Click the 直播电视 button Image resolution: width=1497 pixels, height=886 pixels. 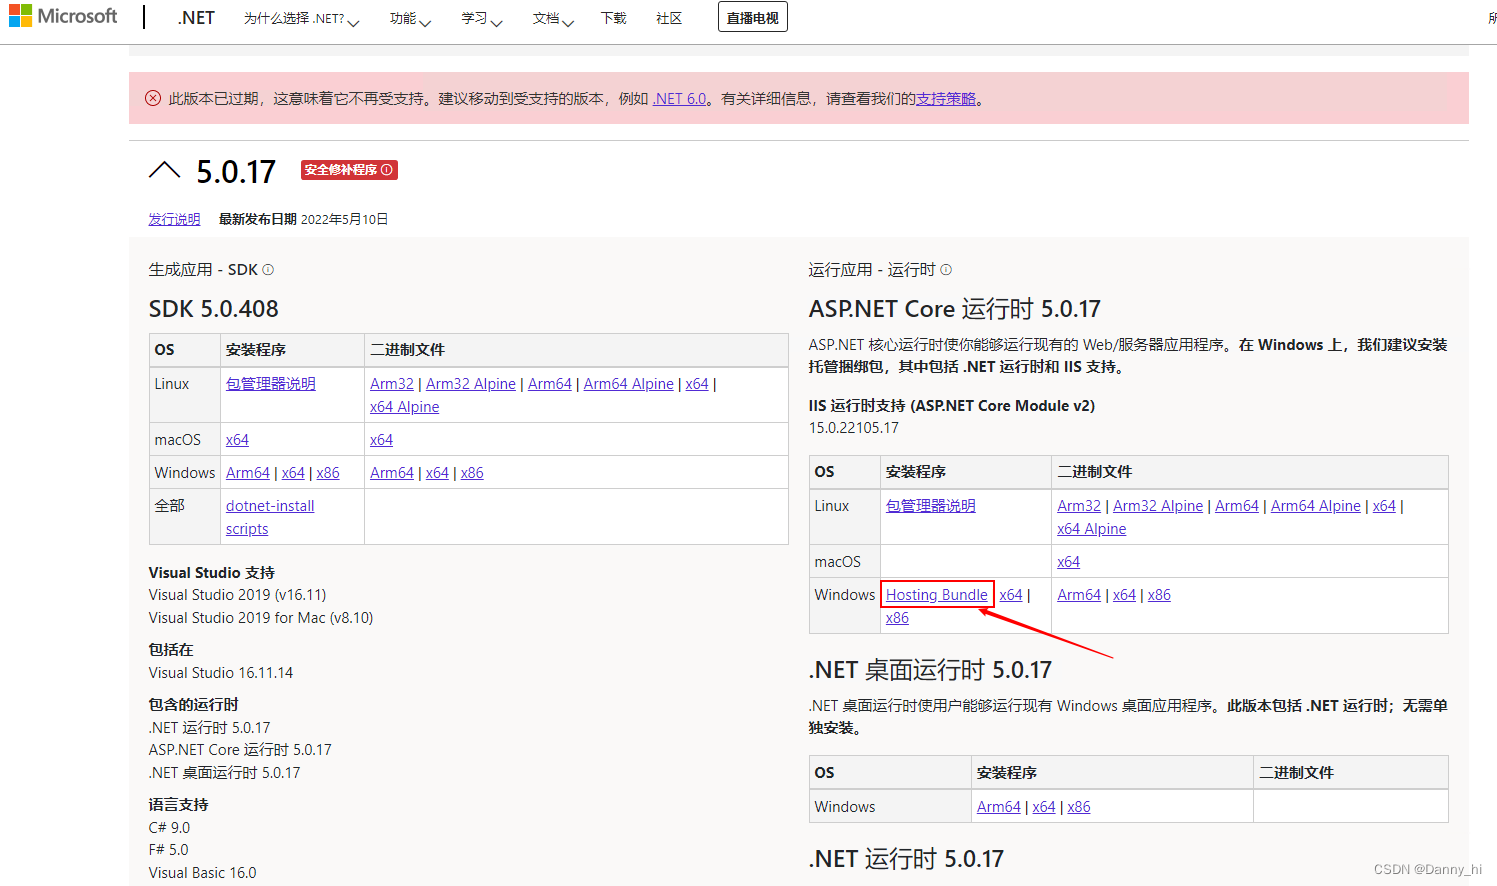[752, 17]
